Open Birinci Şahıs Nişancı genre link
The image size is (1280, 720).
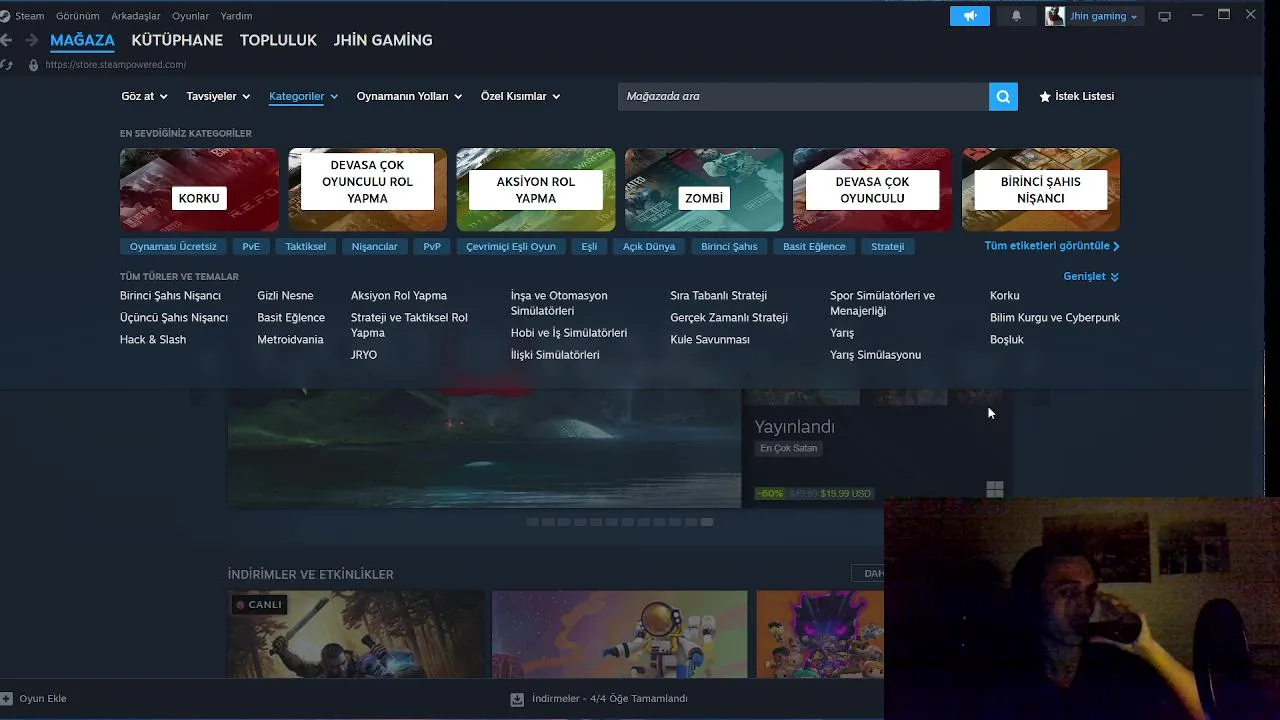point(170,296)
